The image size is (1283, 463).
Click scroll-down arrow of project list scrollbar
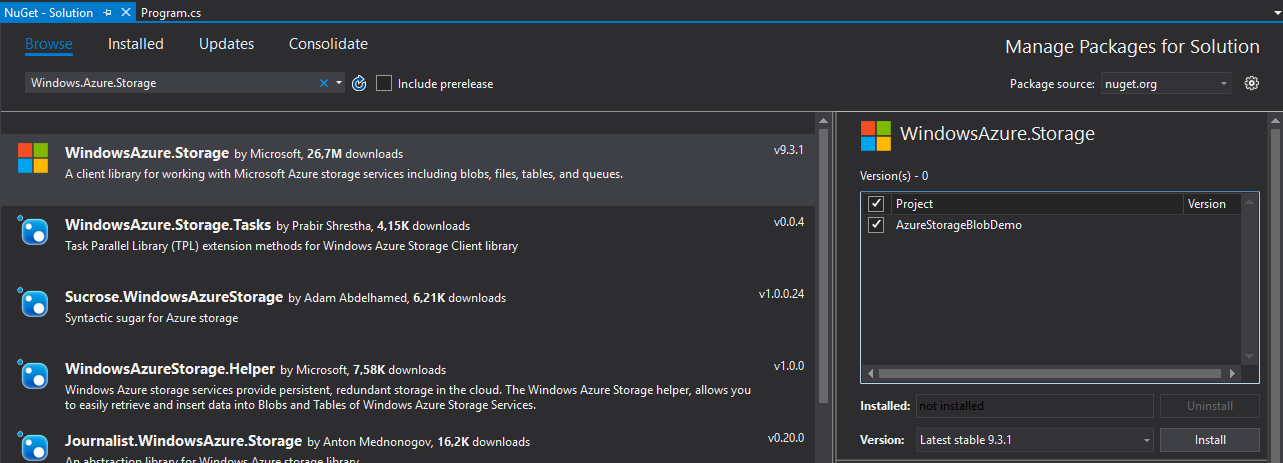coord(1250,357)
